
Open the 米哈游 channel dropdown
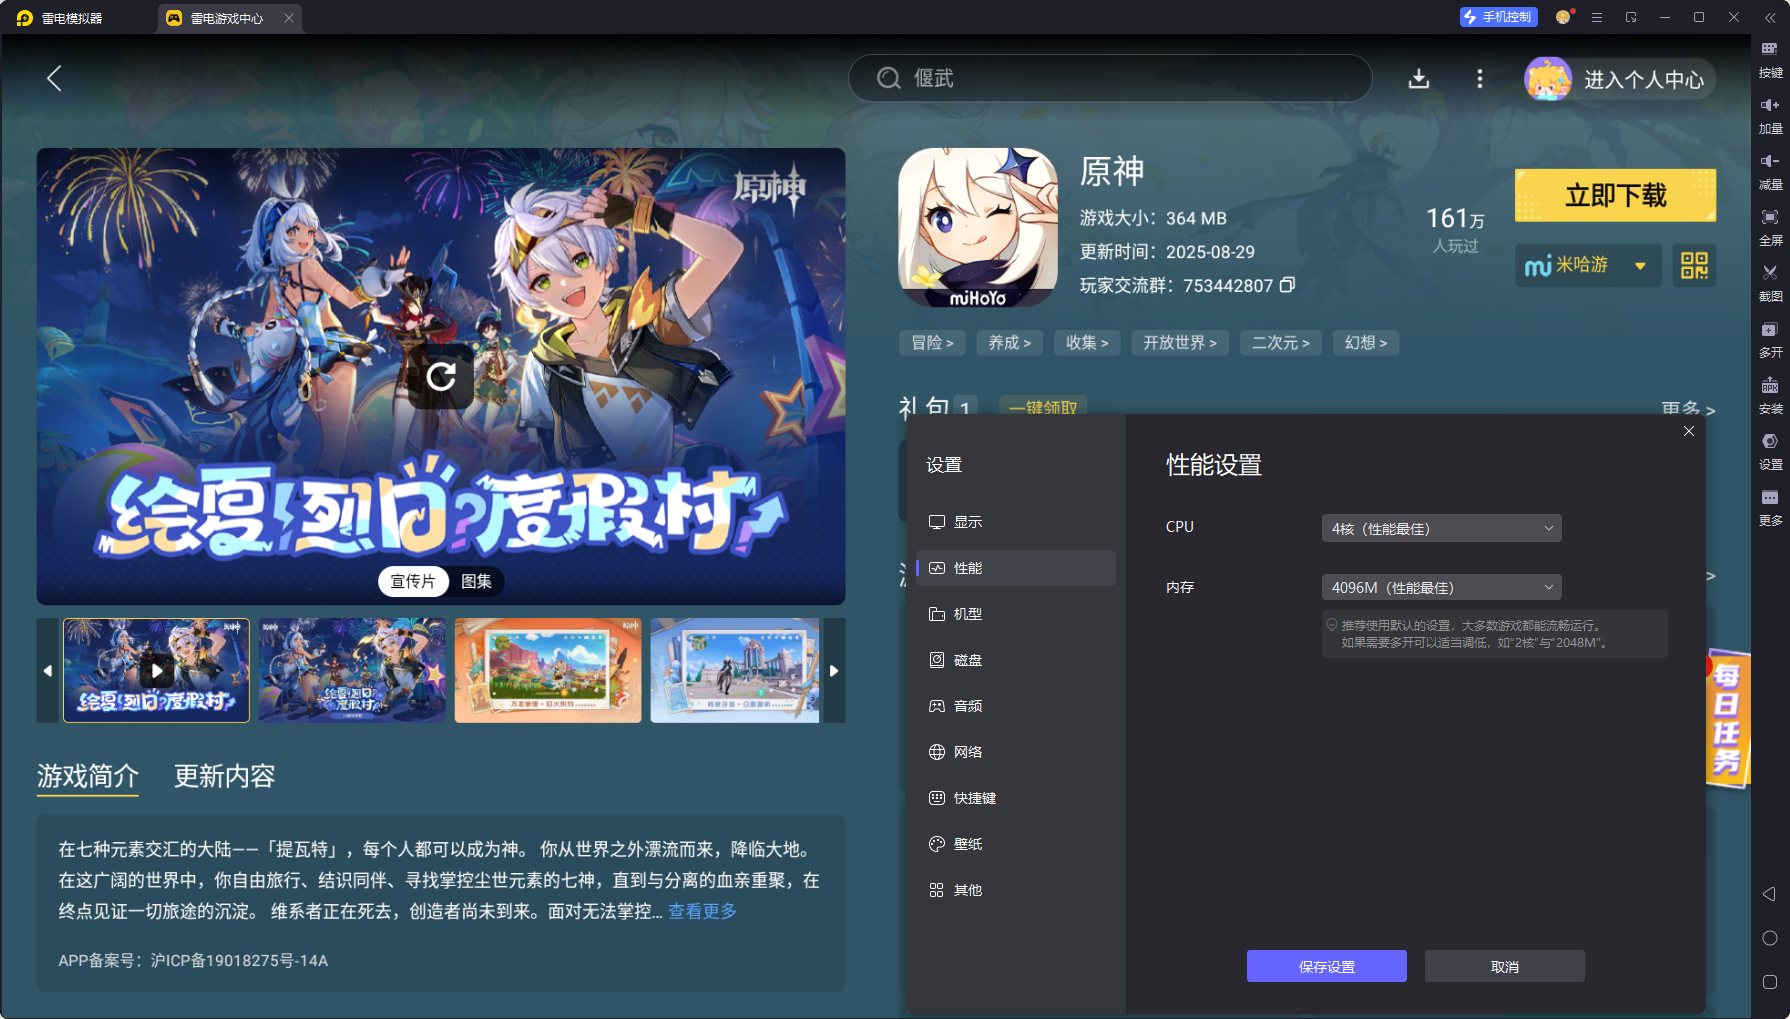pos(1588,265)
